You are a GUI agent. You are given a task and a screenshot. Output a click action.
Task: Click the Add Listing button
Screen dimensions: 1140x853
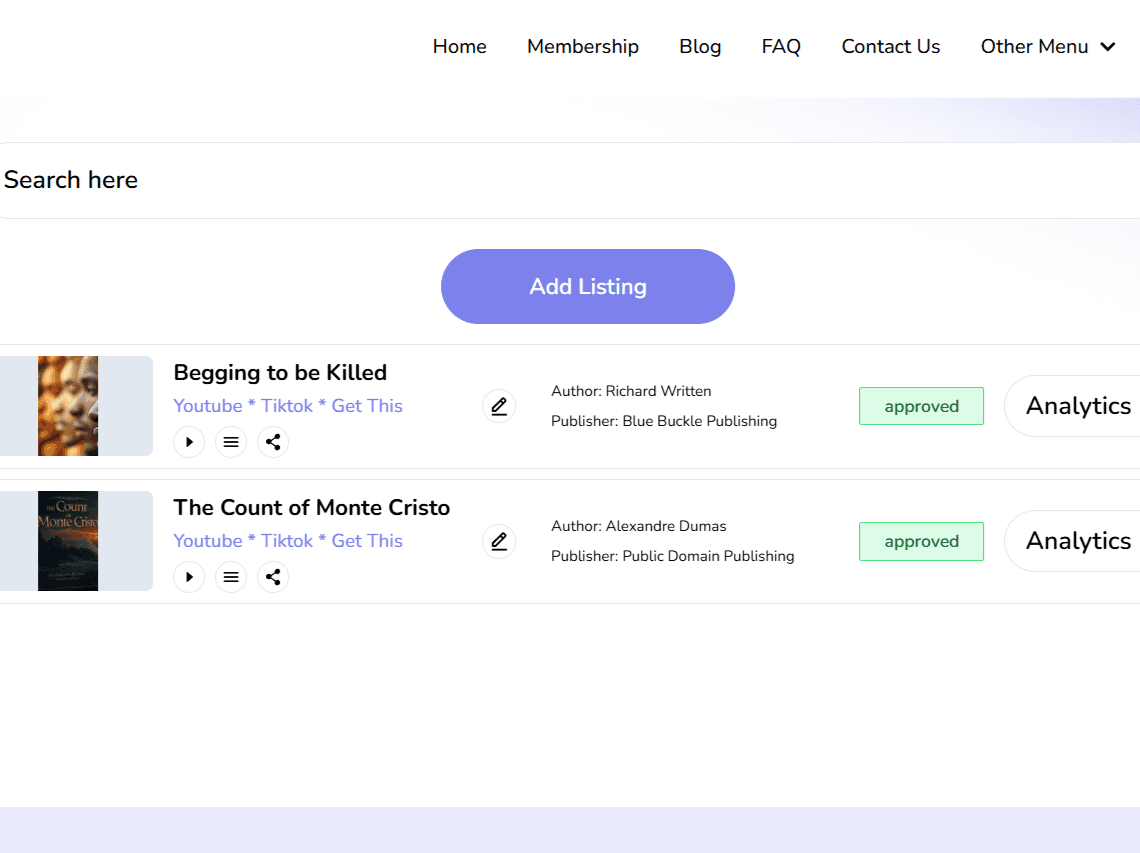pos(588,287)
